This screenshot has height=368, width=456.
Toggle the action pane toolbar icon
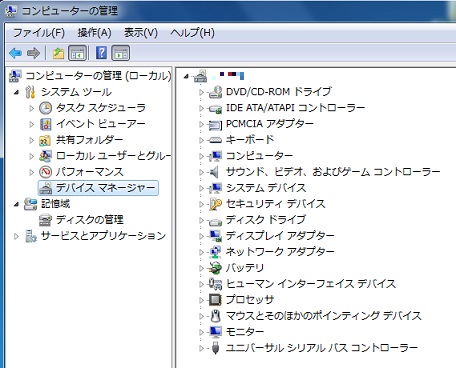pos(120,53)
